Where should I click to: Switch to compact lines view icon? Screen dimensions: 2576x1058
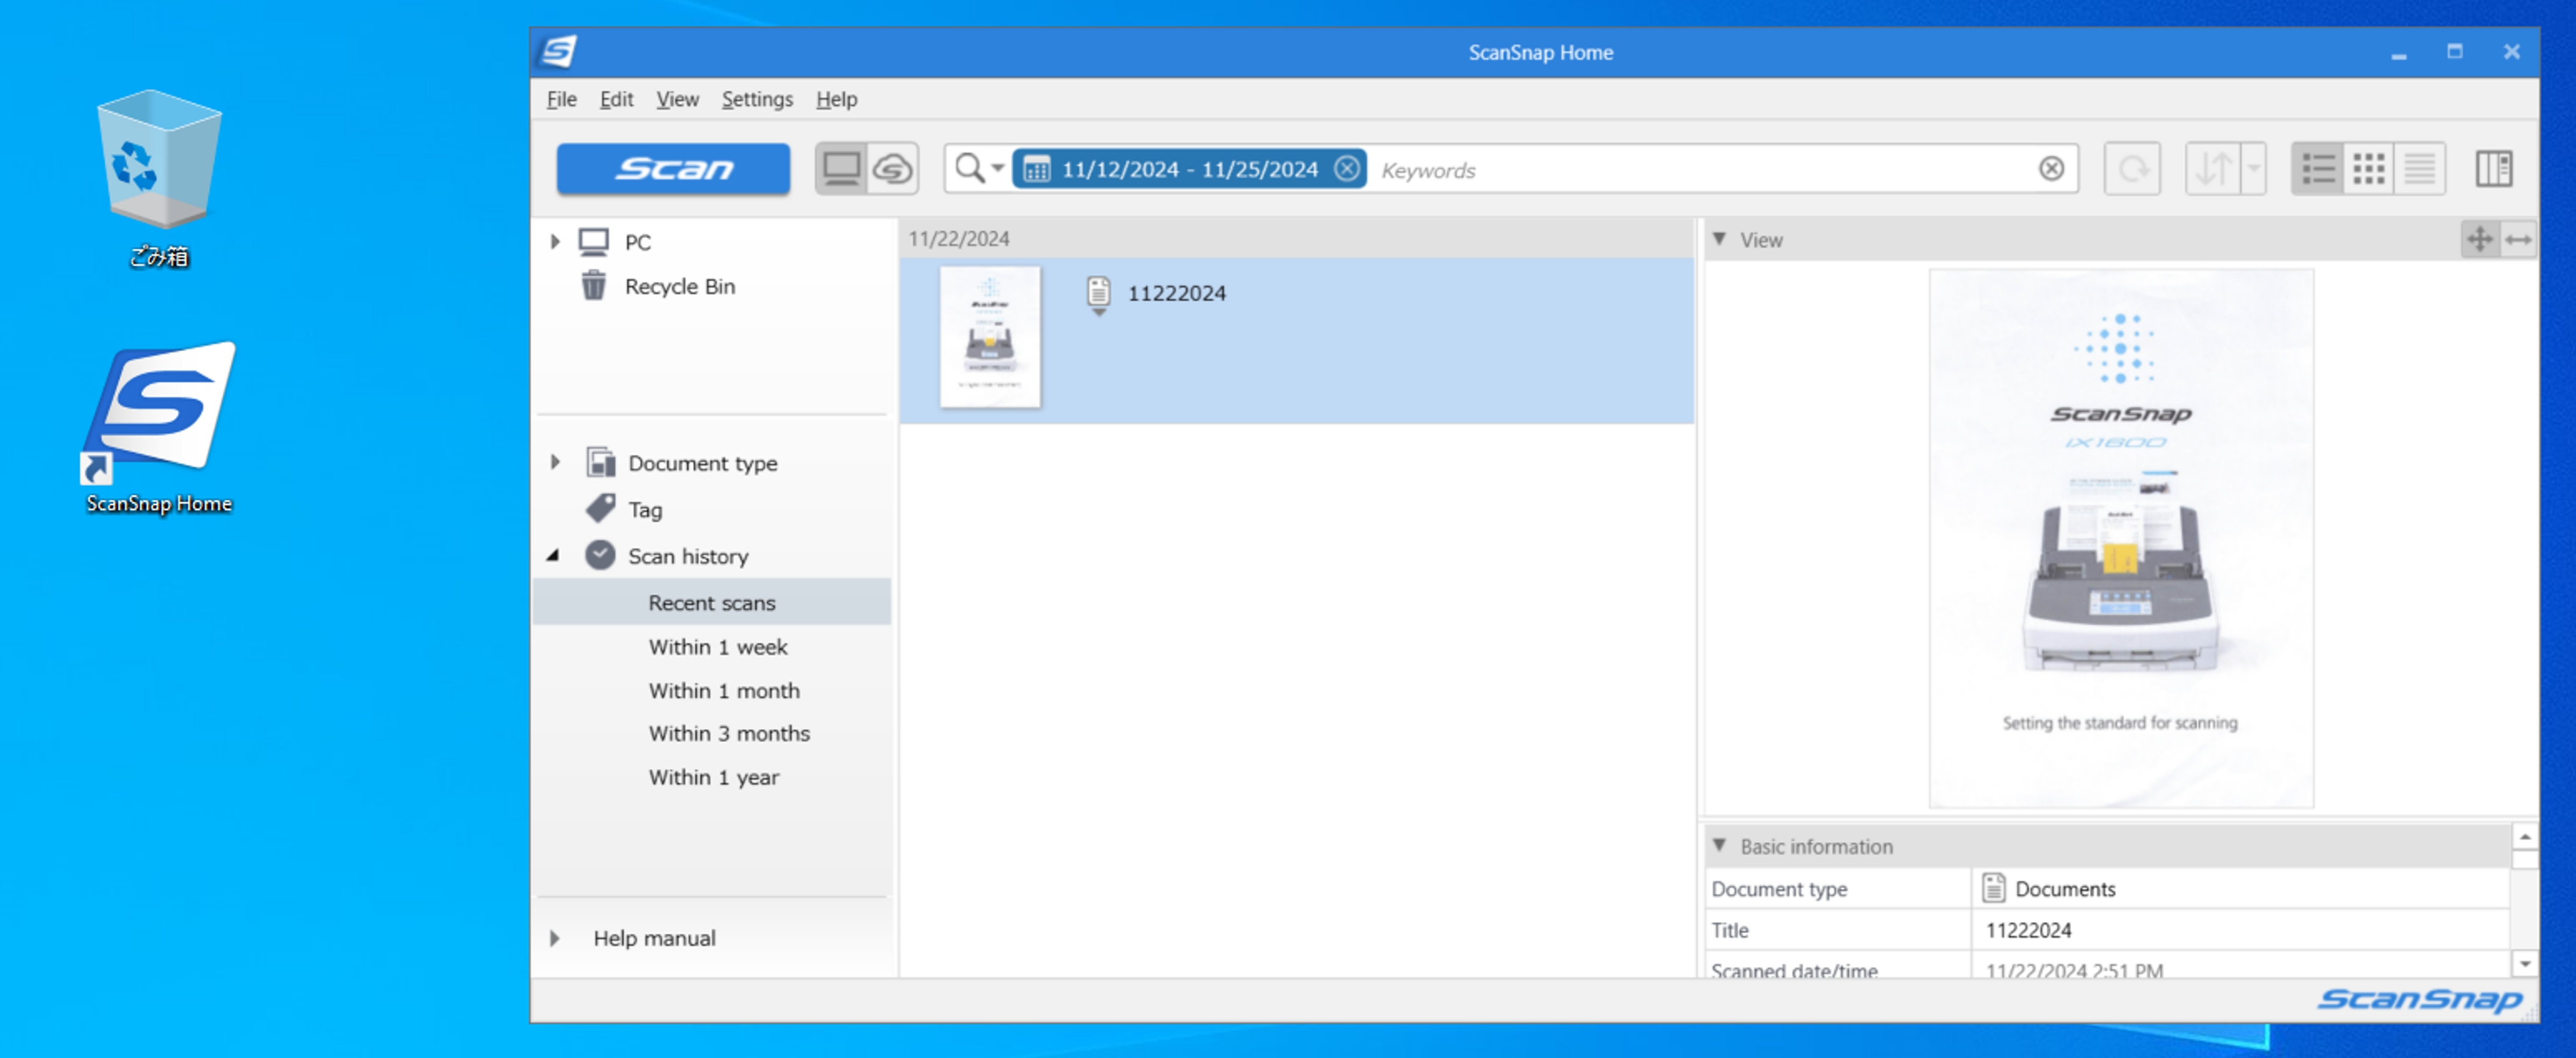[x=2419, y=168]
